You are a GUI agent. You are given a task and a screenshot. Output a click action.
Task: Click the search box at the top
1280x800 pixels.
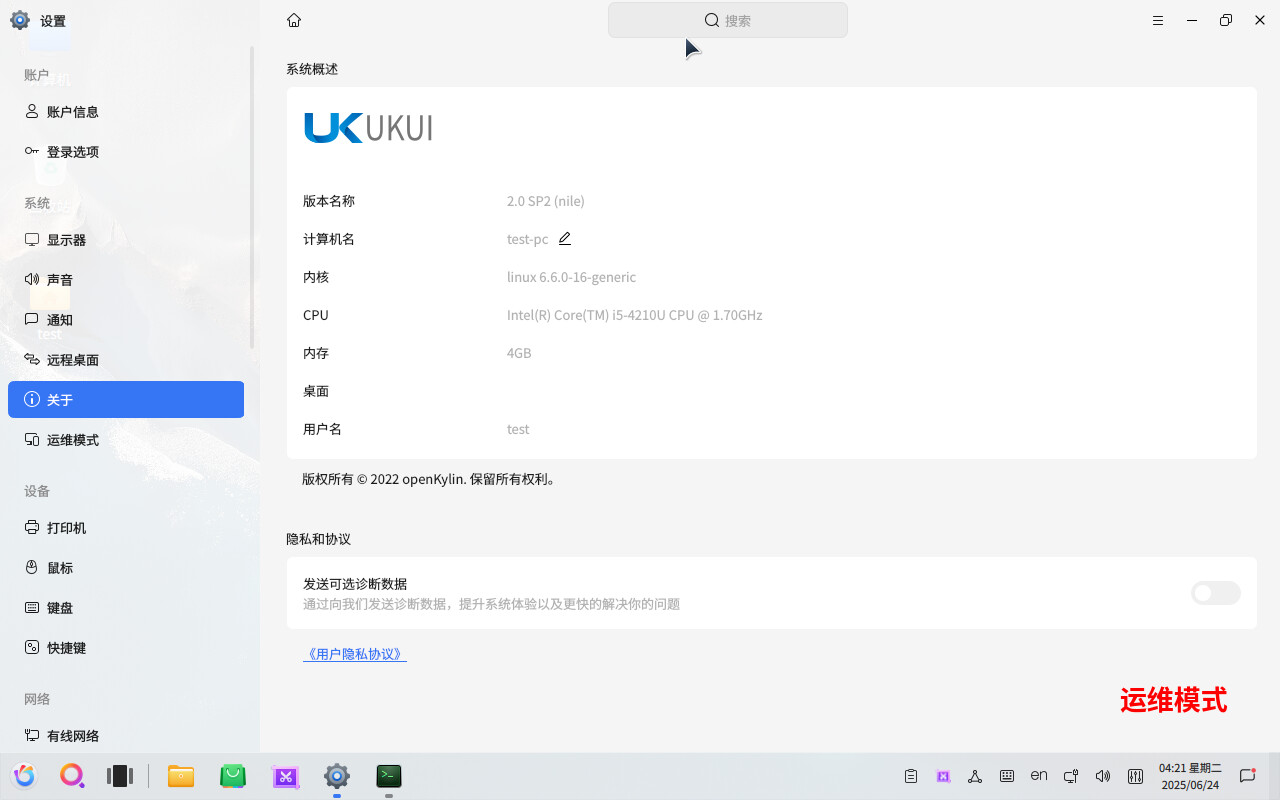pos(728,20)
